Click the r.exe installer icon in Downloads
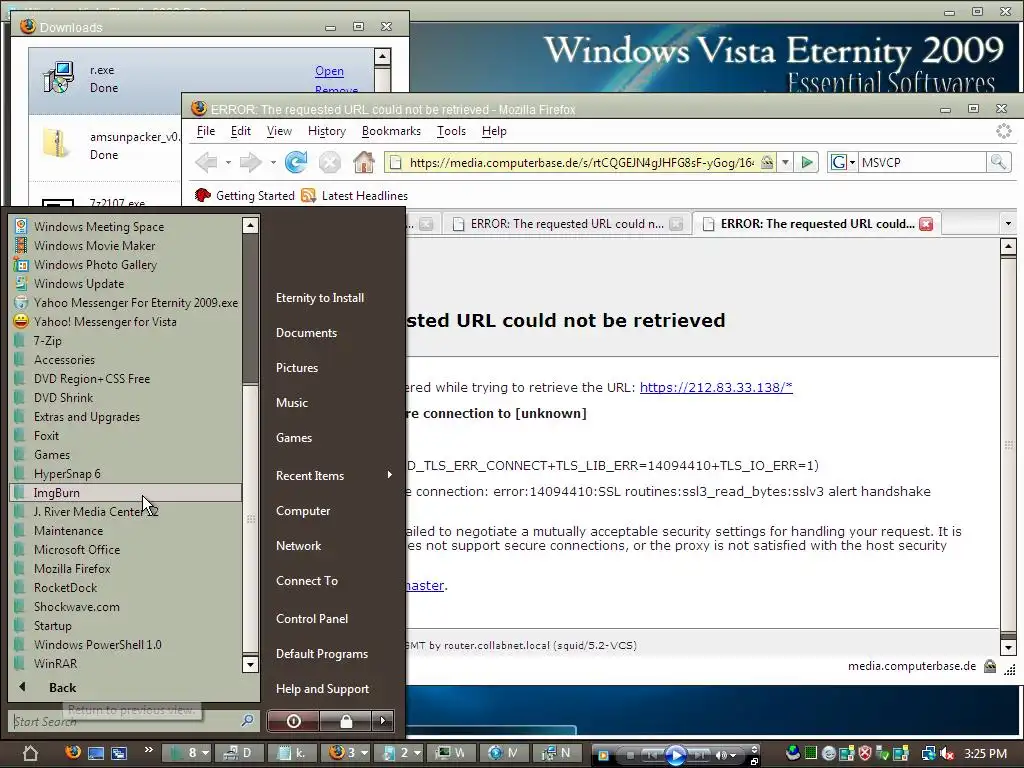The image size is (1024, 768). (58, 78)
